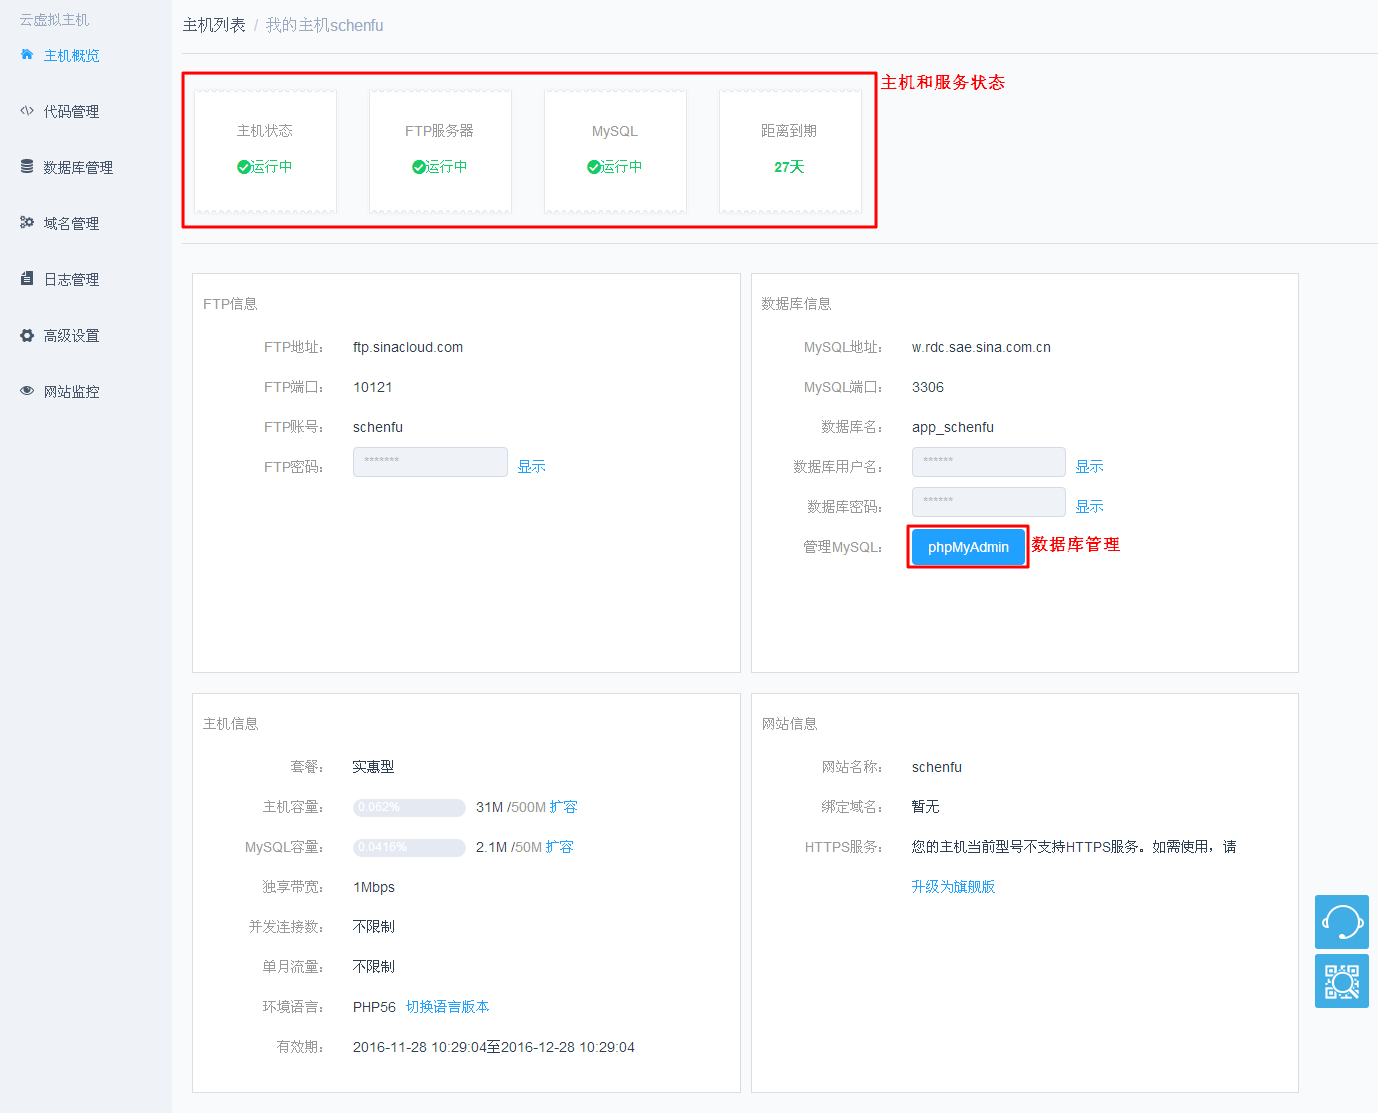This screenshot has width=1378, height=1113.
Task: Click 扩容 next to 主机容量
Action: pos(563,807)
